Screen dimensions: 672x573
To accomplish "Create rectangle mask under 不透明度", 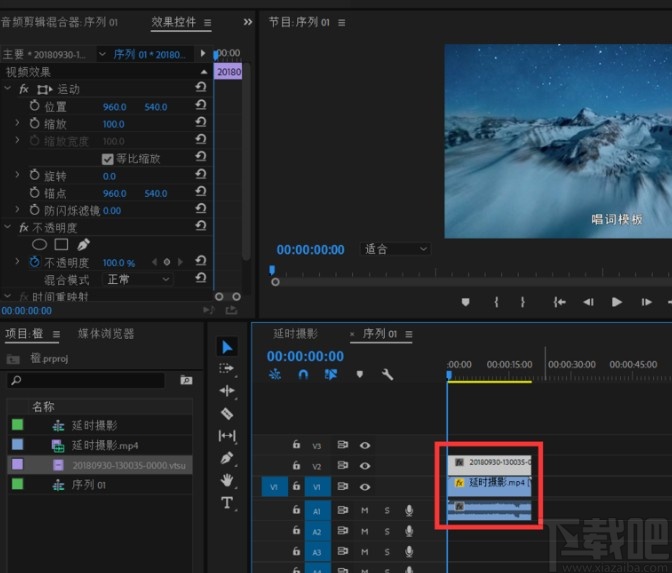I will (61, 244).
